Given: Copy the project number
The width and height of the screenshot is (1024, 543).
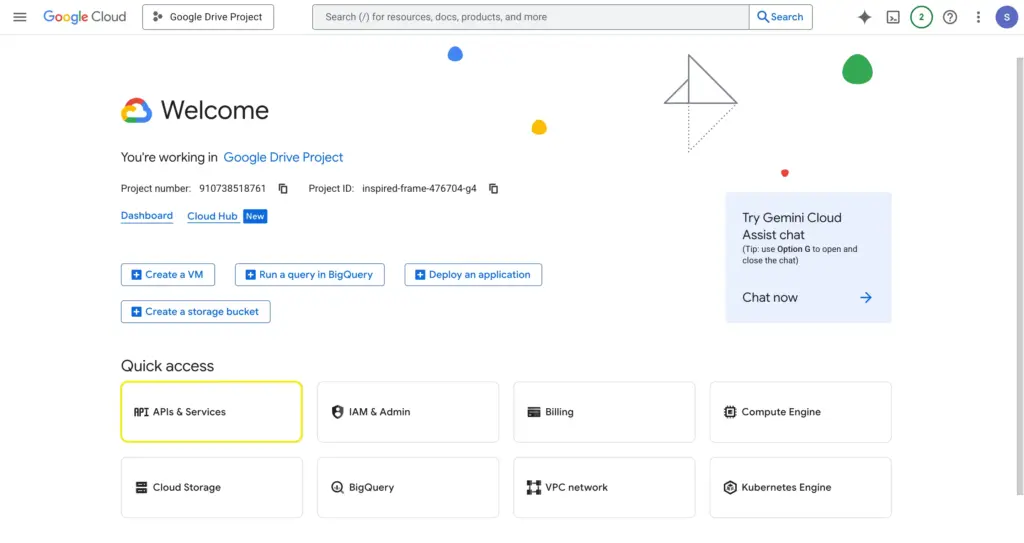Looking at the screenshot, I should (x=283, y=189).
